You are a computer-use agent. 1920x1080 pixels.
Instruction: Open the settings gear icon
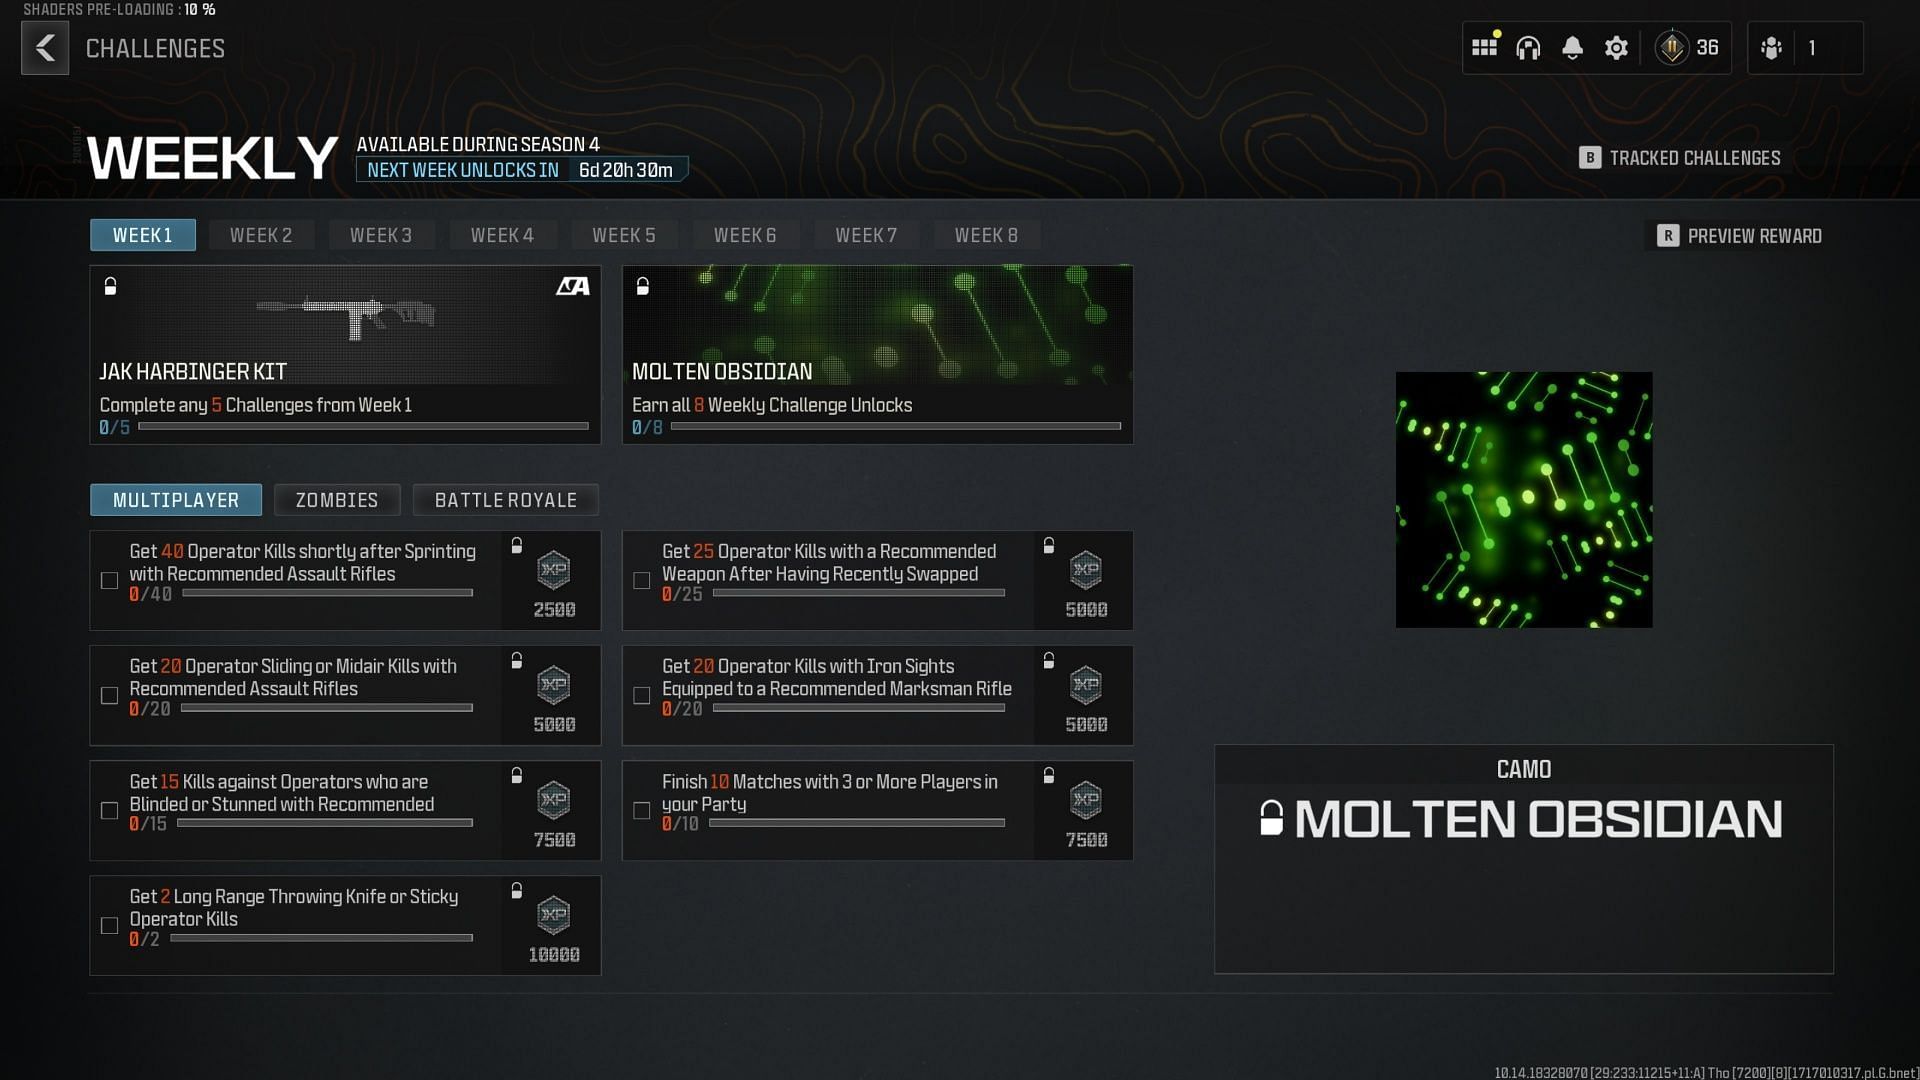pyautogui.click(x=1616, y=48)
